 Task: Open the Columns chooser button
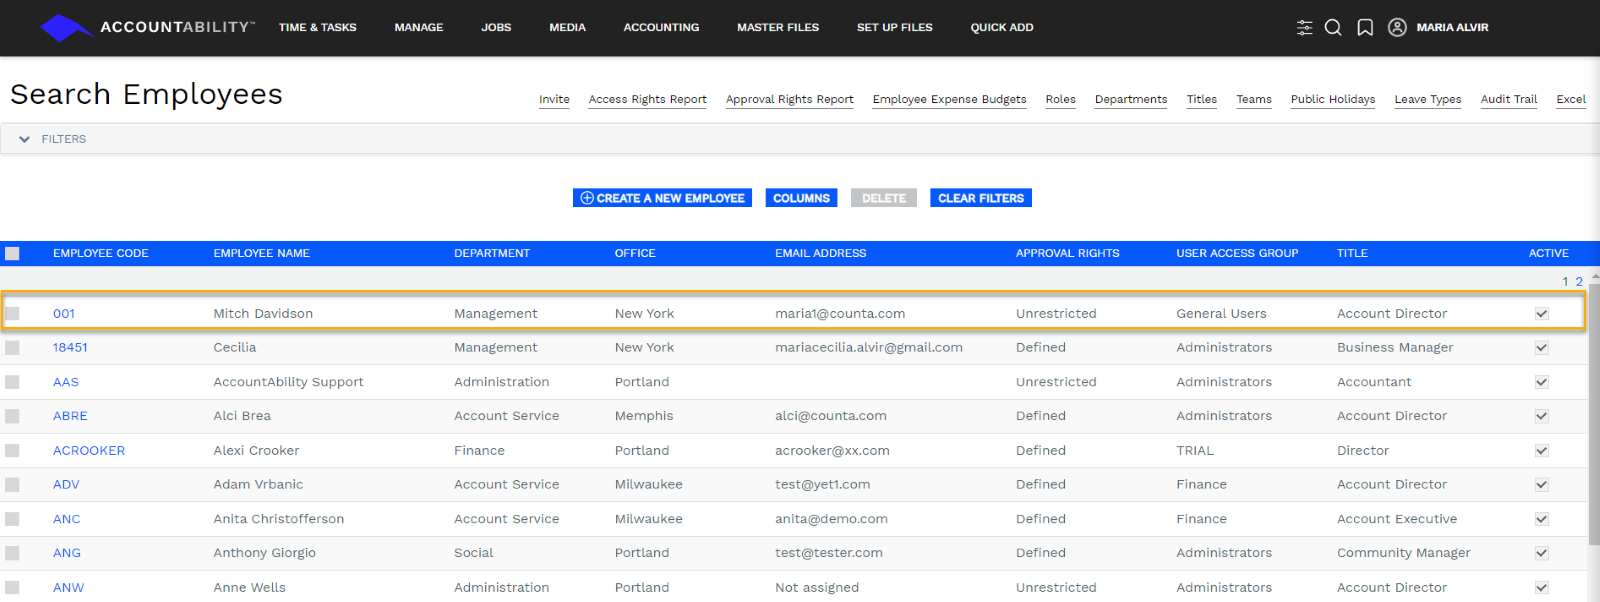click(801, 198)
